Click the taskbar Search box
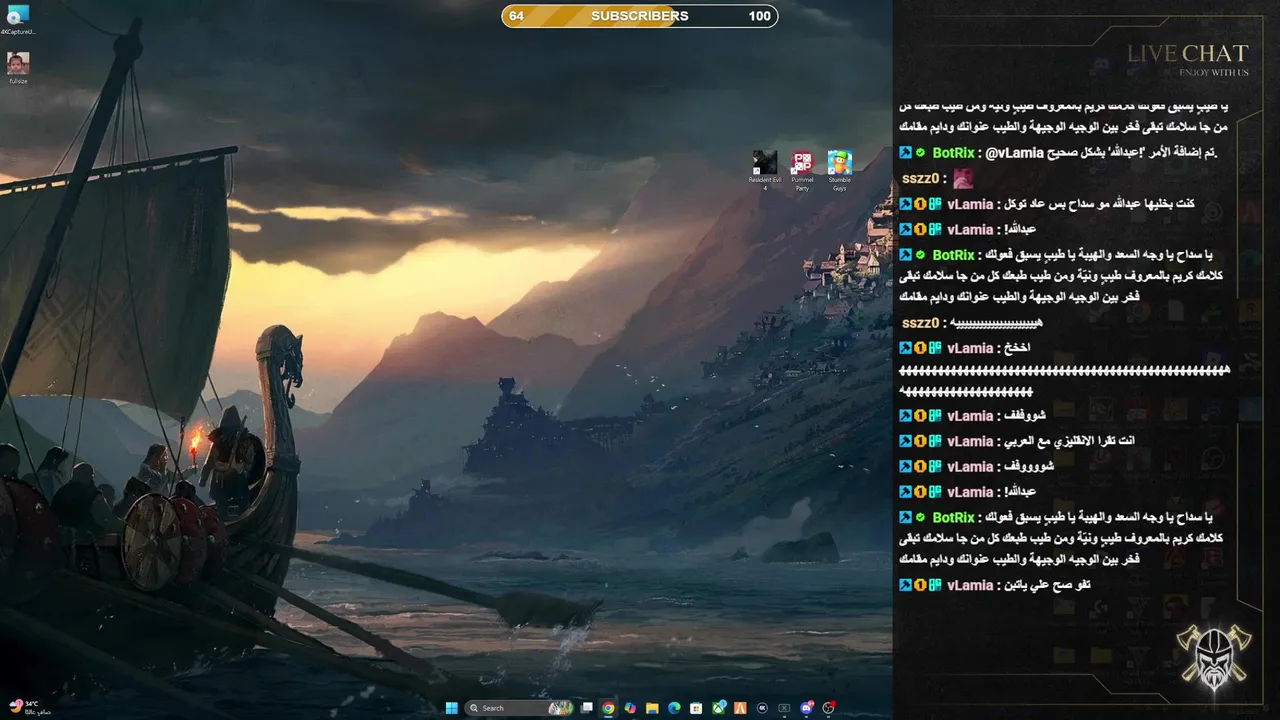The height and width of the screenshot is (720, 1280). (520, 708)
